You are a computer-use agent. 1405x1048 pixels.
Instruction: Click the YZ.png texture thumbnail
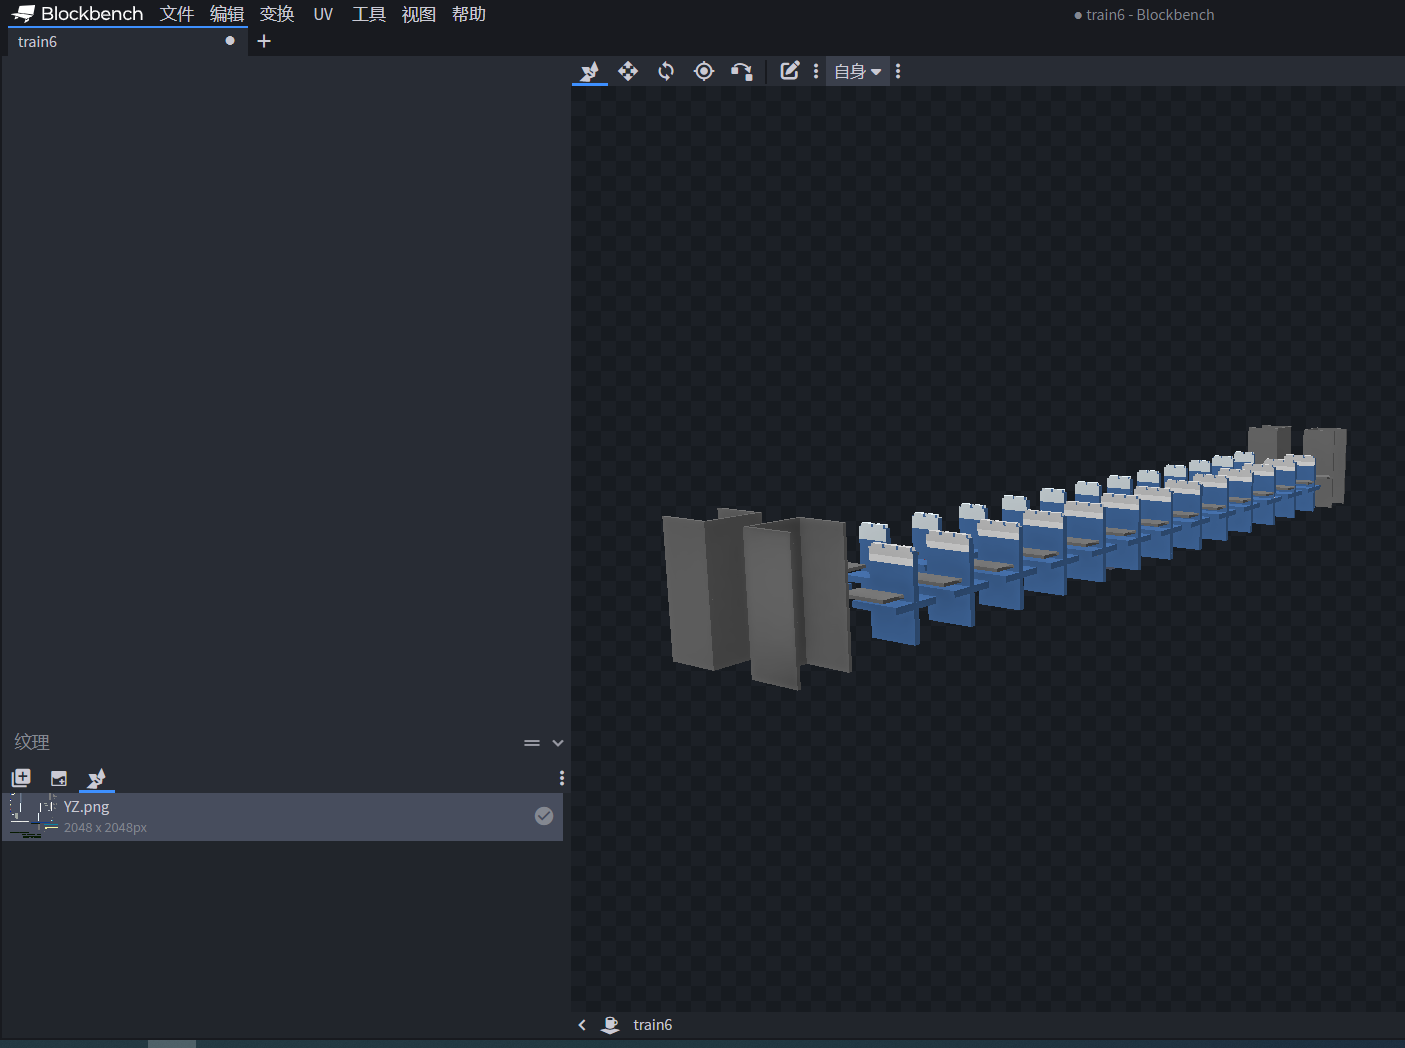pos(33,817)
